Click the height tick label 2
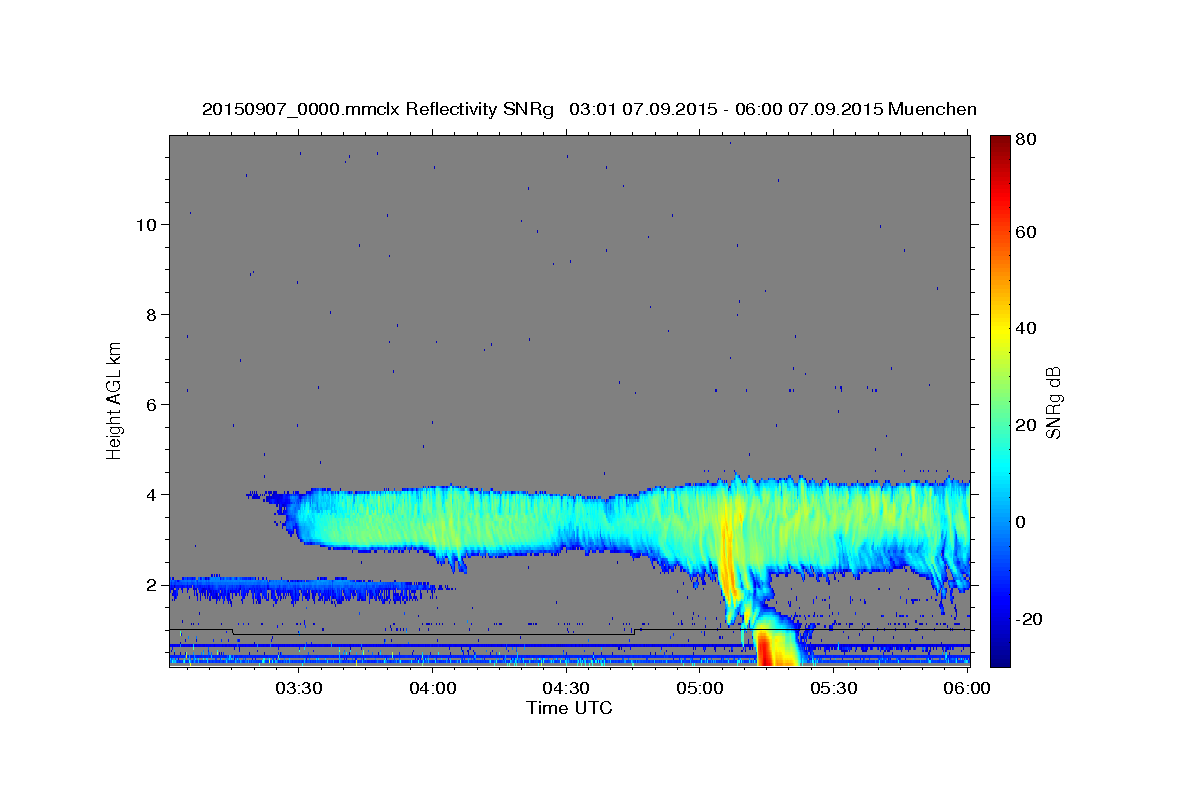Image resolution: width=1200 pixels, height=800 pixels. point(151,585)
